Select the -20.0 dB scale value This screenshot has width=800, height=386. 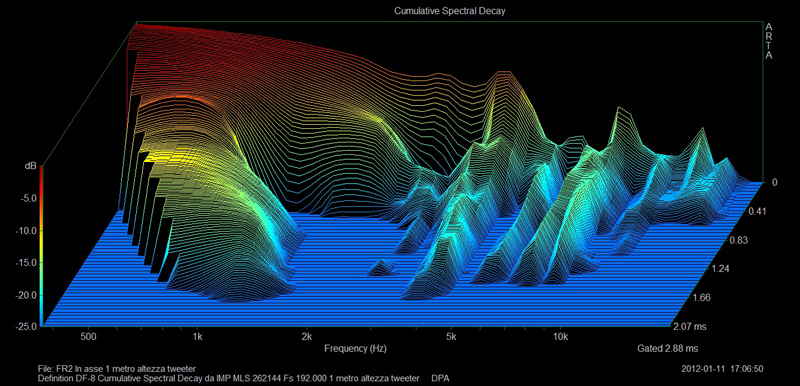(26, 295)
